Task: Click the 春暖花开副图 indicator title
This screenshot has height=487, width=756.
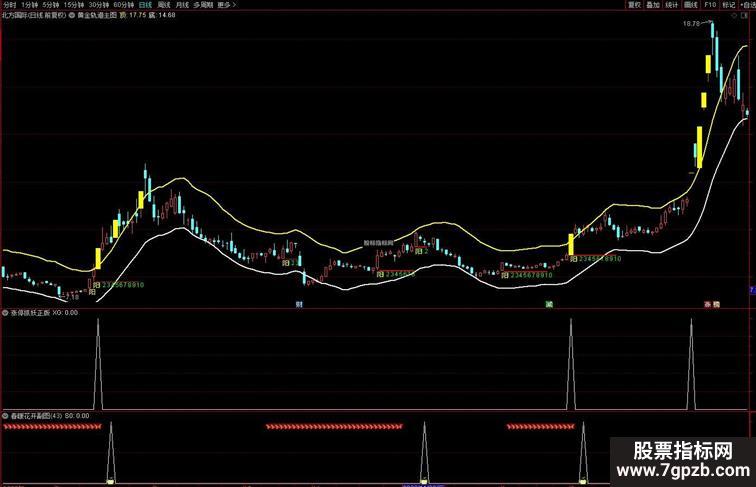Action: click(x=30, y=415)
